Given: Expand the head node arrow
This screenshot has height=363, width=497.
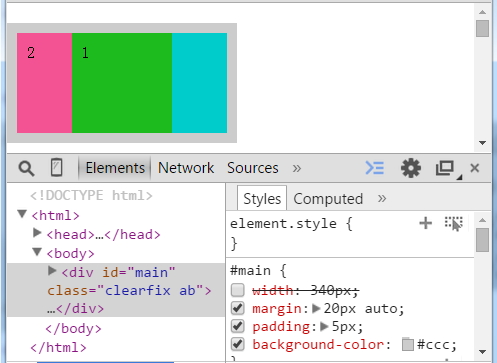Looking at the screenshot, I should 37,233.
